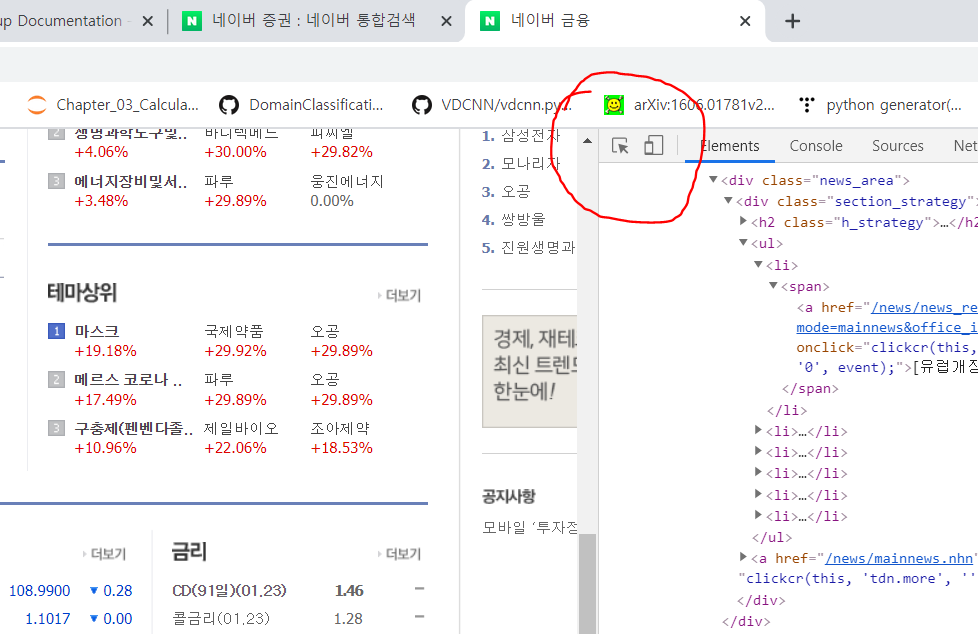This screenshot has height=634, width=978.
Task: Open 삼성전자 in the ranking list
Action: (x=531, y=135)
